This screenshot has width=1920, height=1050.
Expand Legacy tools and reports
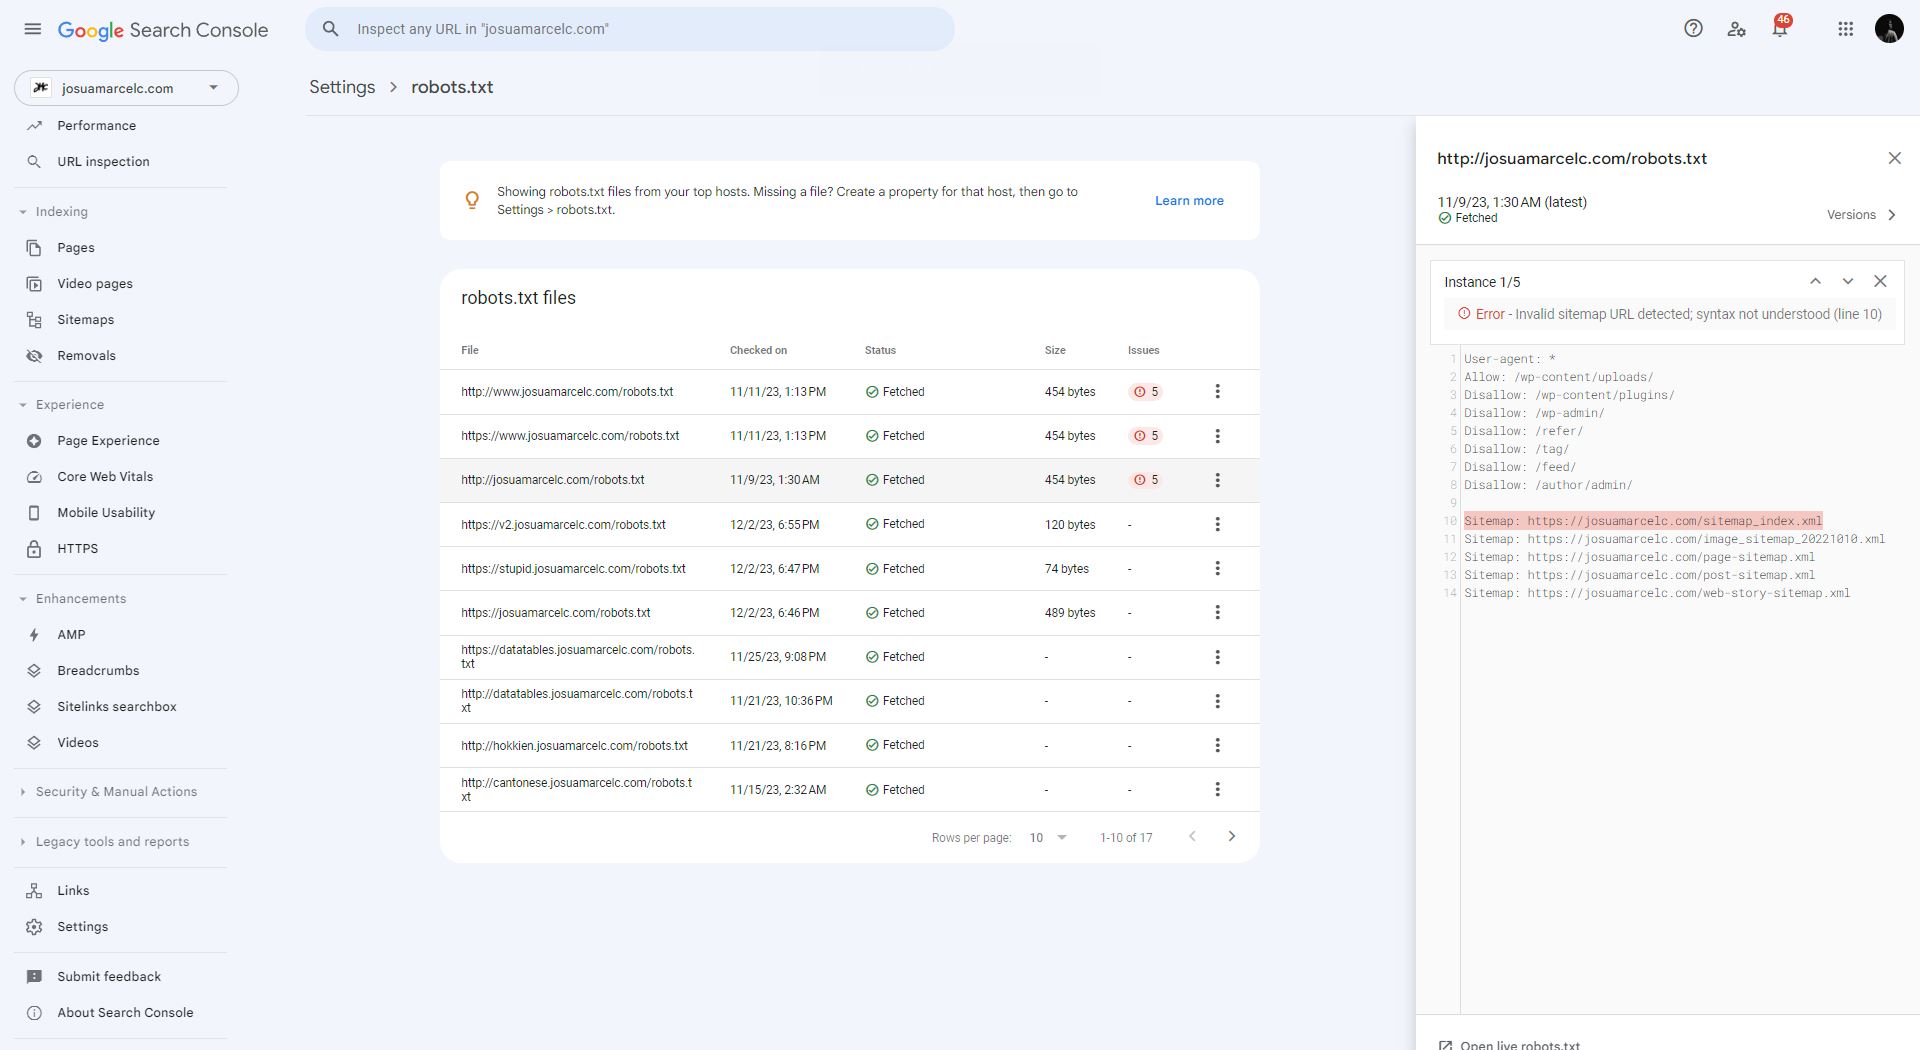point(23,842)
